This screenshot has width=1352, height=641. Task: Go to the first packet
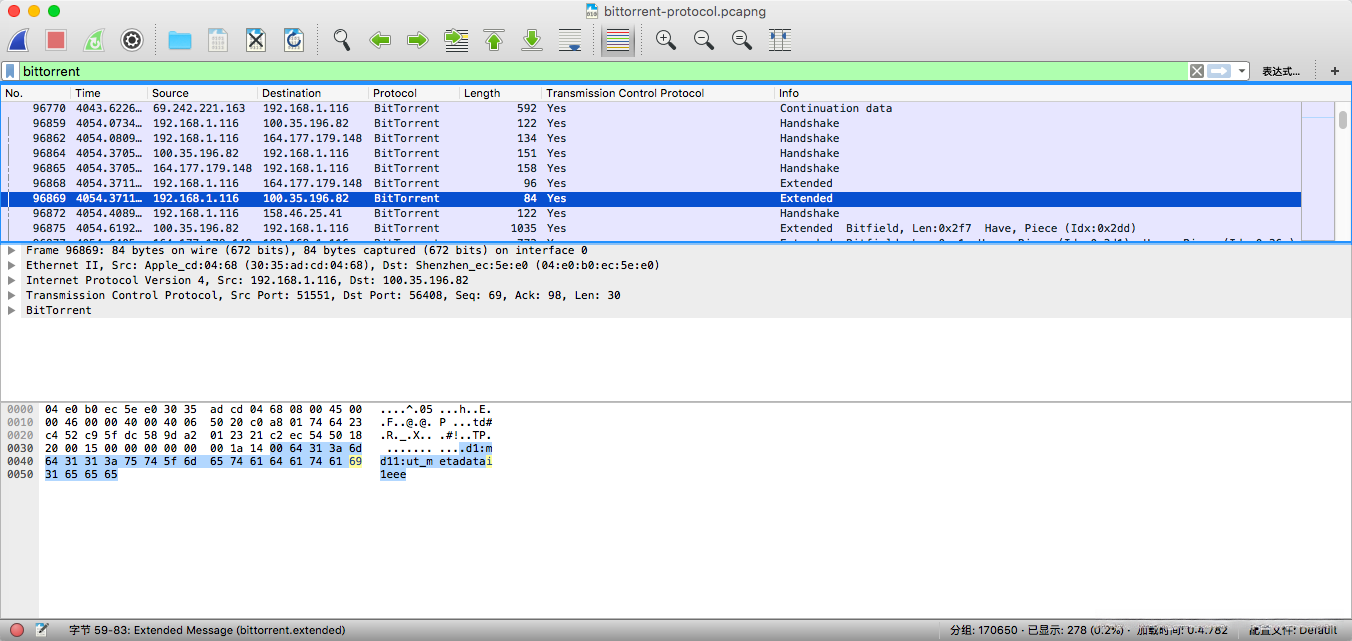(494, 40)
